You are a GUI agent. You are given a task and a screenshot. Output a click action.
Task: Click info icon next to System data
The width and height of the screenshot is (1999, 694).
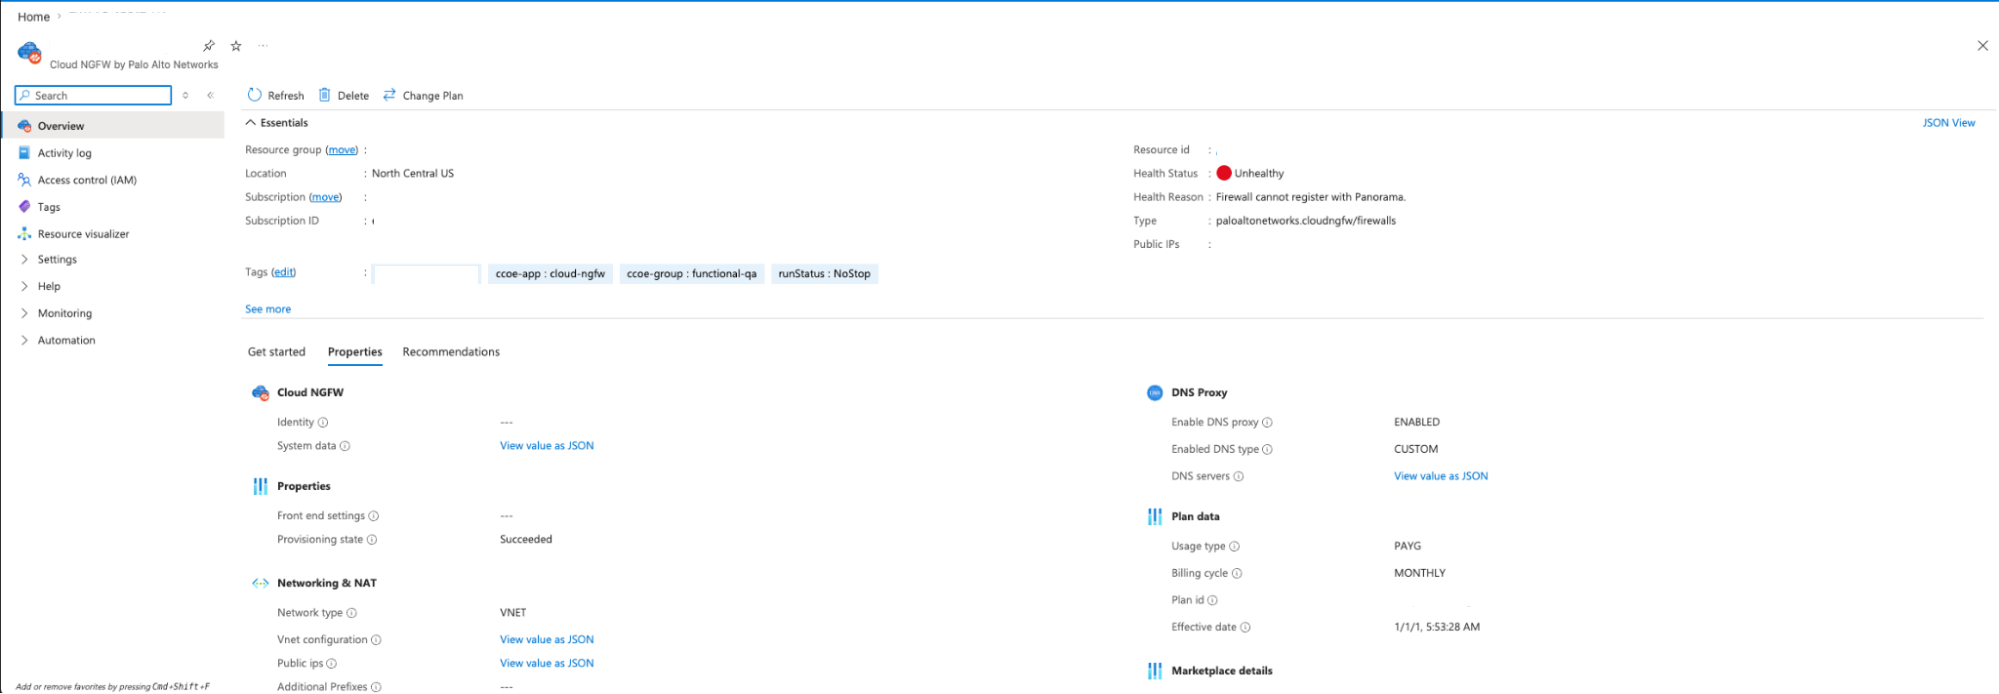coord(345,446)
